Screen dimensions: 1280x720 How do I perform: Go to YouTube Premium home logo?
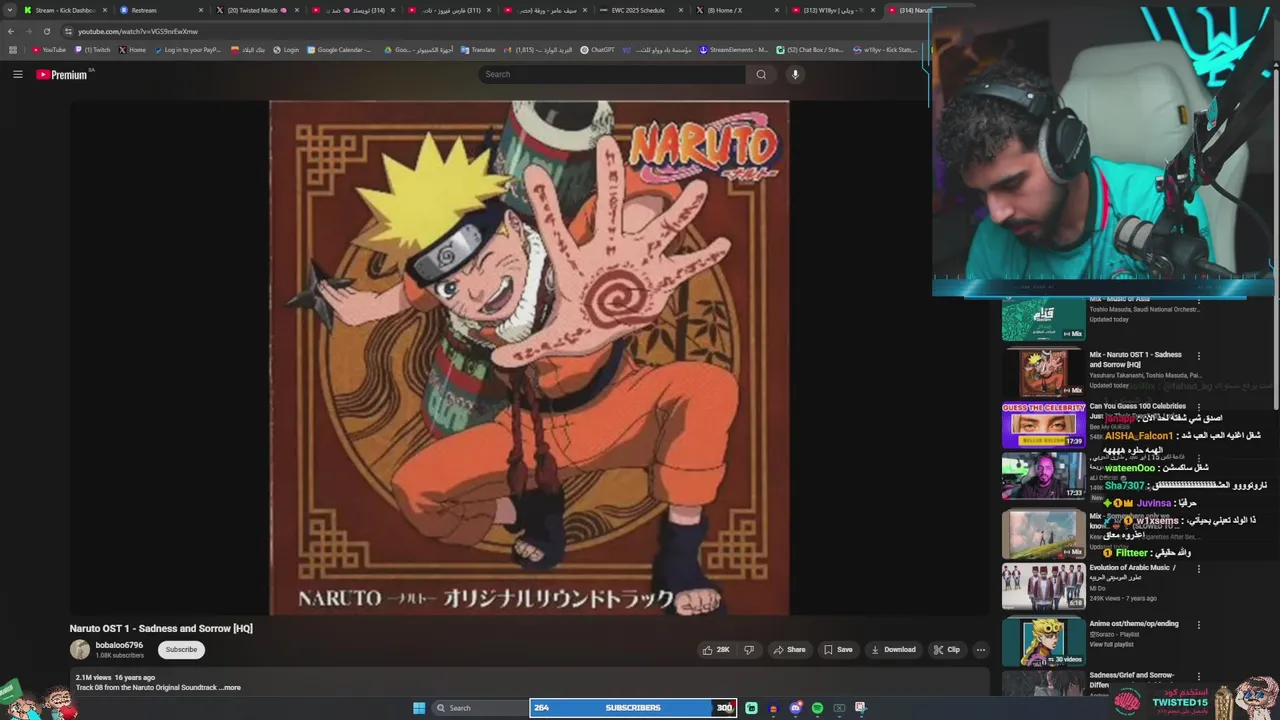click(62, 75)
